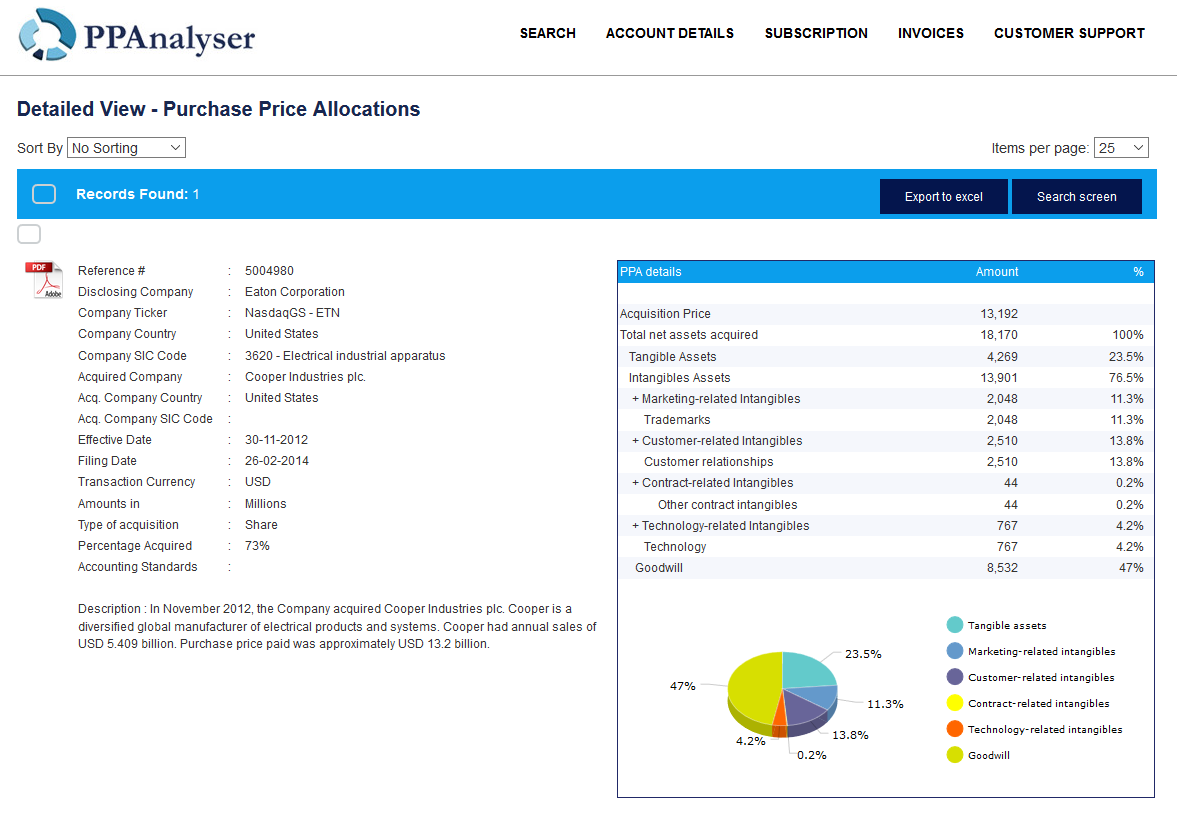Viewport: 1177px width, 817px height.
Task: Click the Customer-related intangibles legend swatch
Action: pos(955,677)
